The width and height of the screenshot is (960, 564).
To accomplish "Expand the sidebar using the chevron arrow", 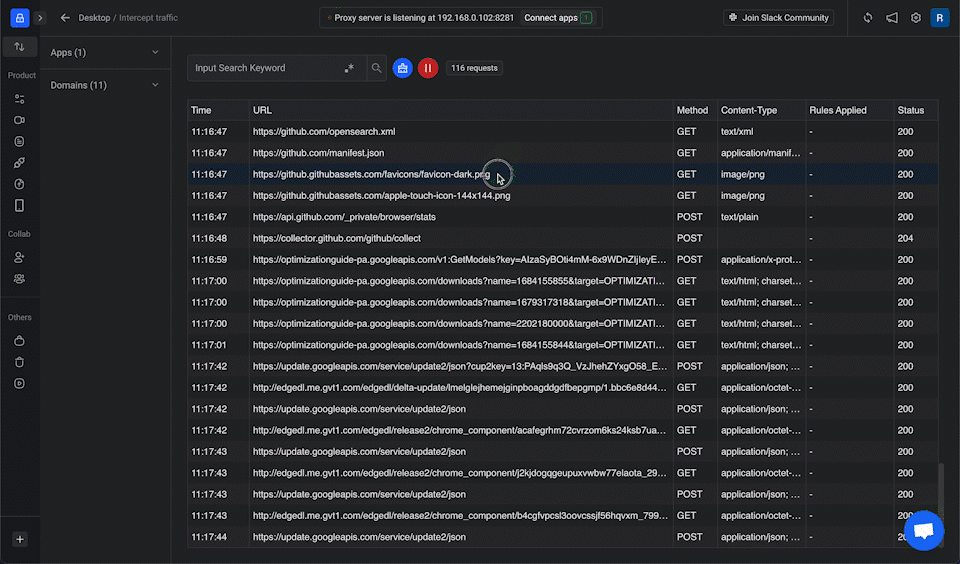I will tap(40, 18).
